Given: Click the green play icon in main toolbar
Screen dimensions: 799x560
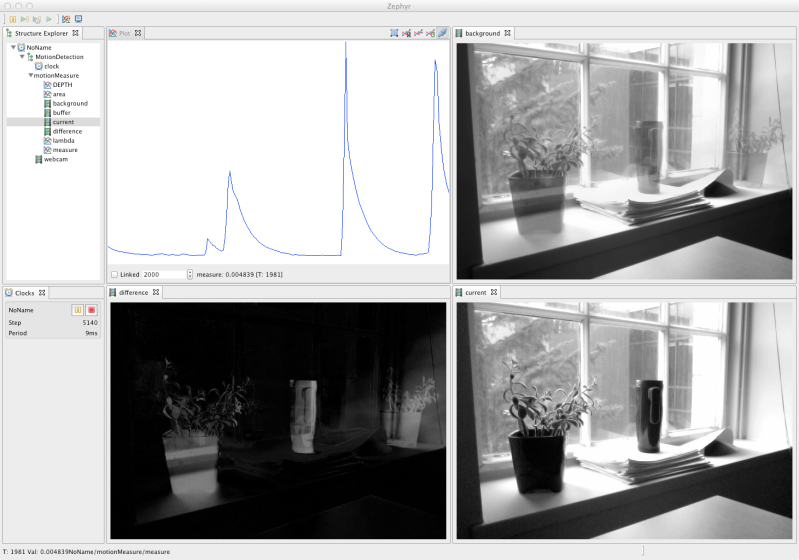Looking at the screenshot, I should 49,19.
